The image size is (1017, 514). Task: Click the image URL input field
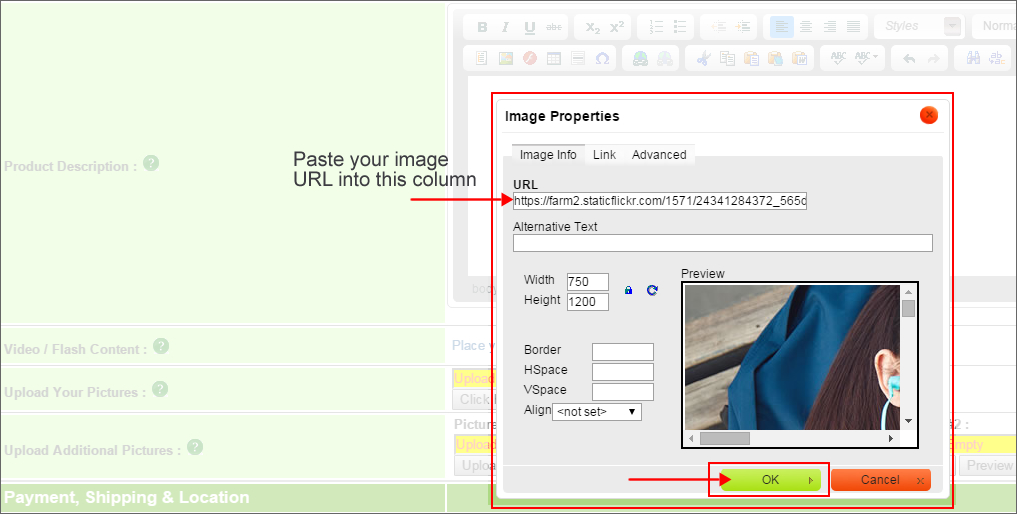660,201
